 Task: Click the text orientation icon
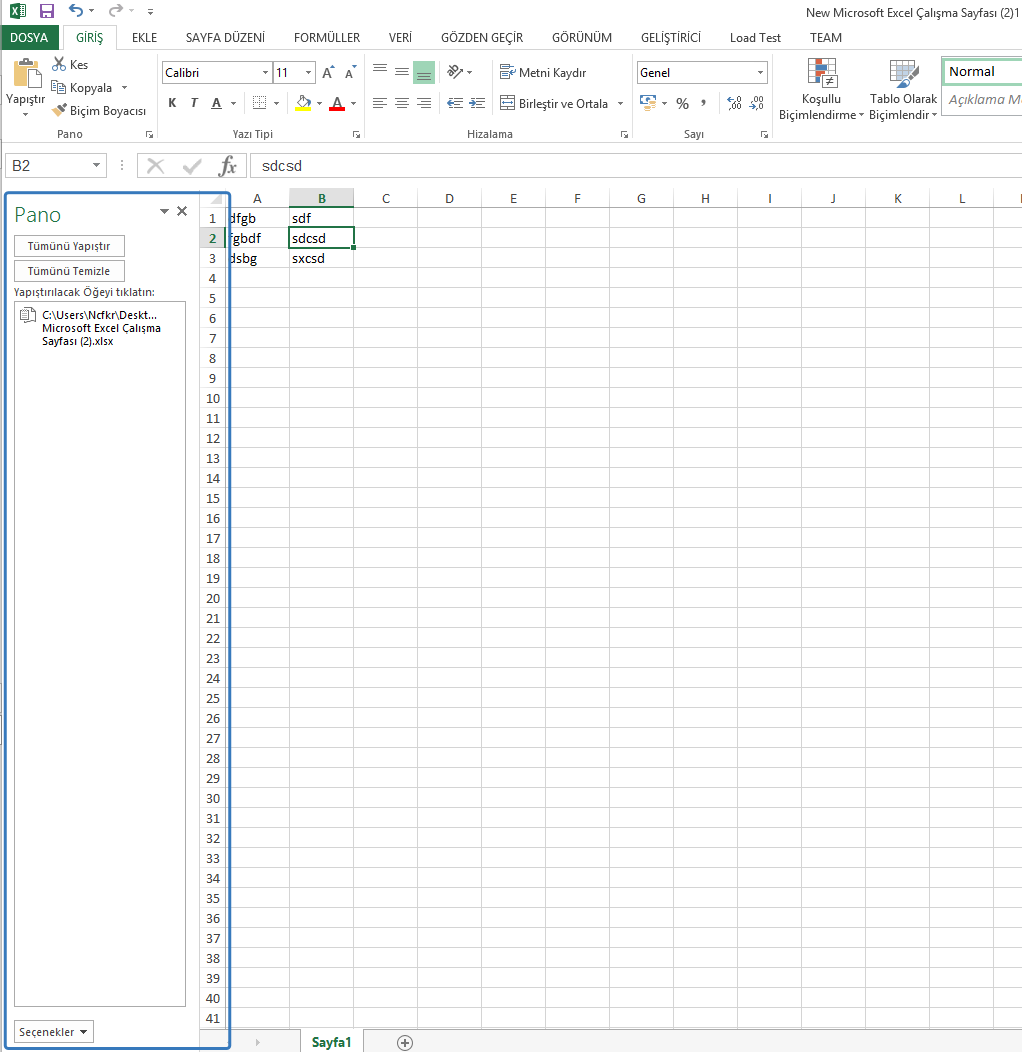point(455,72)
